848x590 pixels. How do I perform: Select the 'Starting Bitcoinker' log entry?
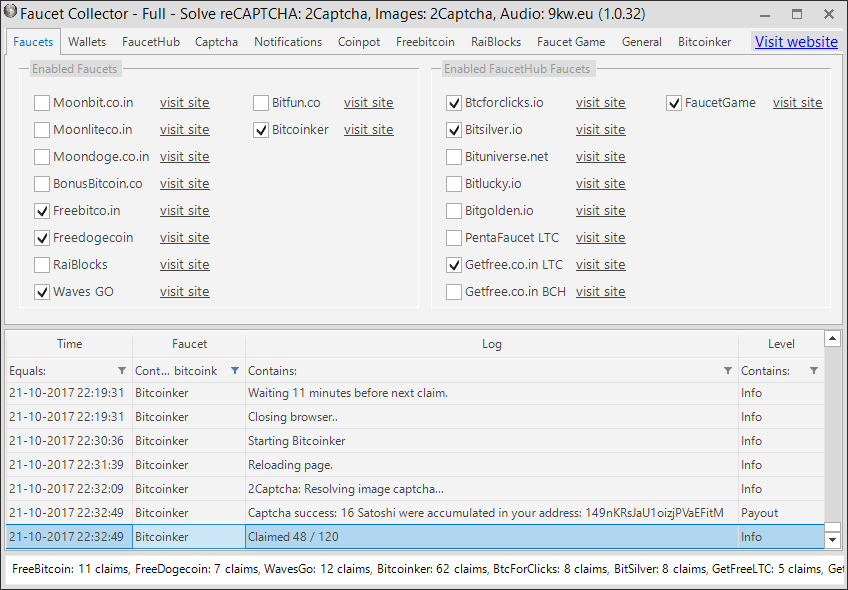click(415, 441)
